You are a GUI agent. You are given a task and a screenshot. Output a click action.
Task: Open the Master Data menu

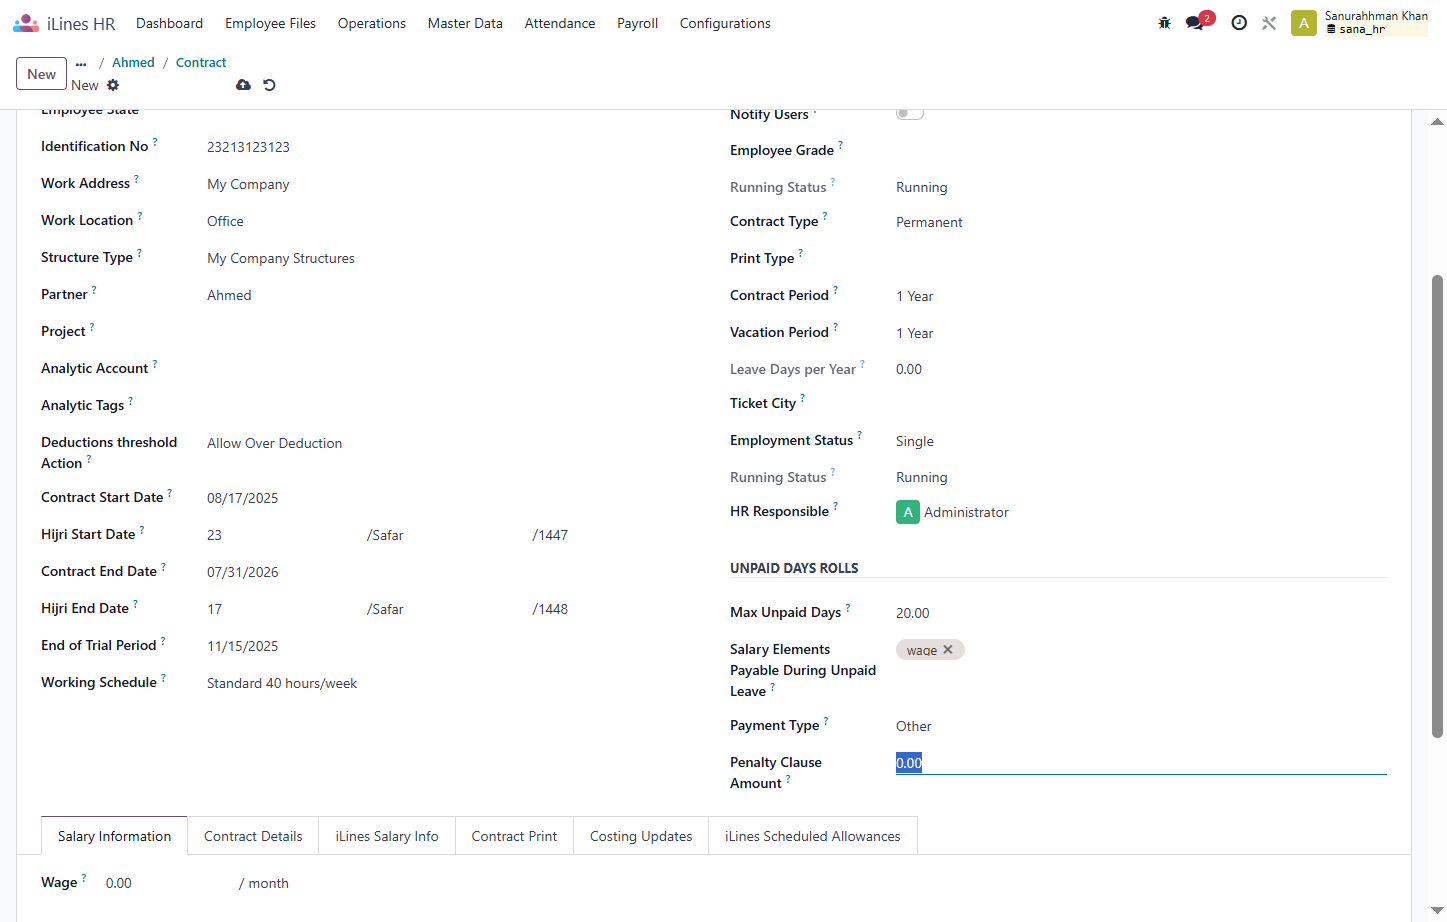[465, 23]
